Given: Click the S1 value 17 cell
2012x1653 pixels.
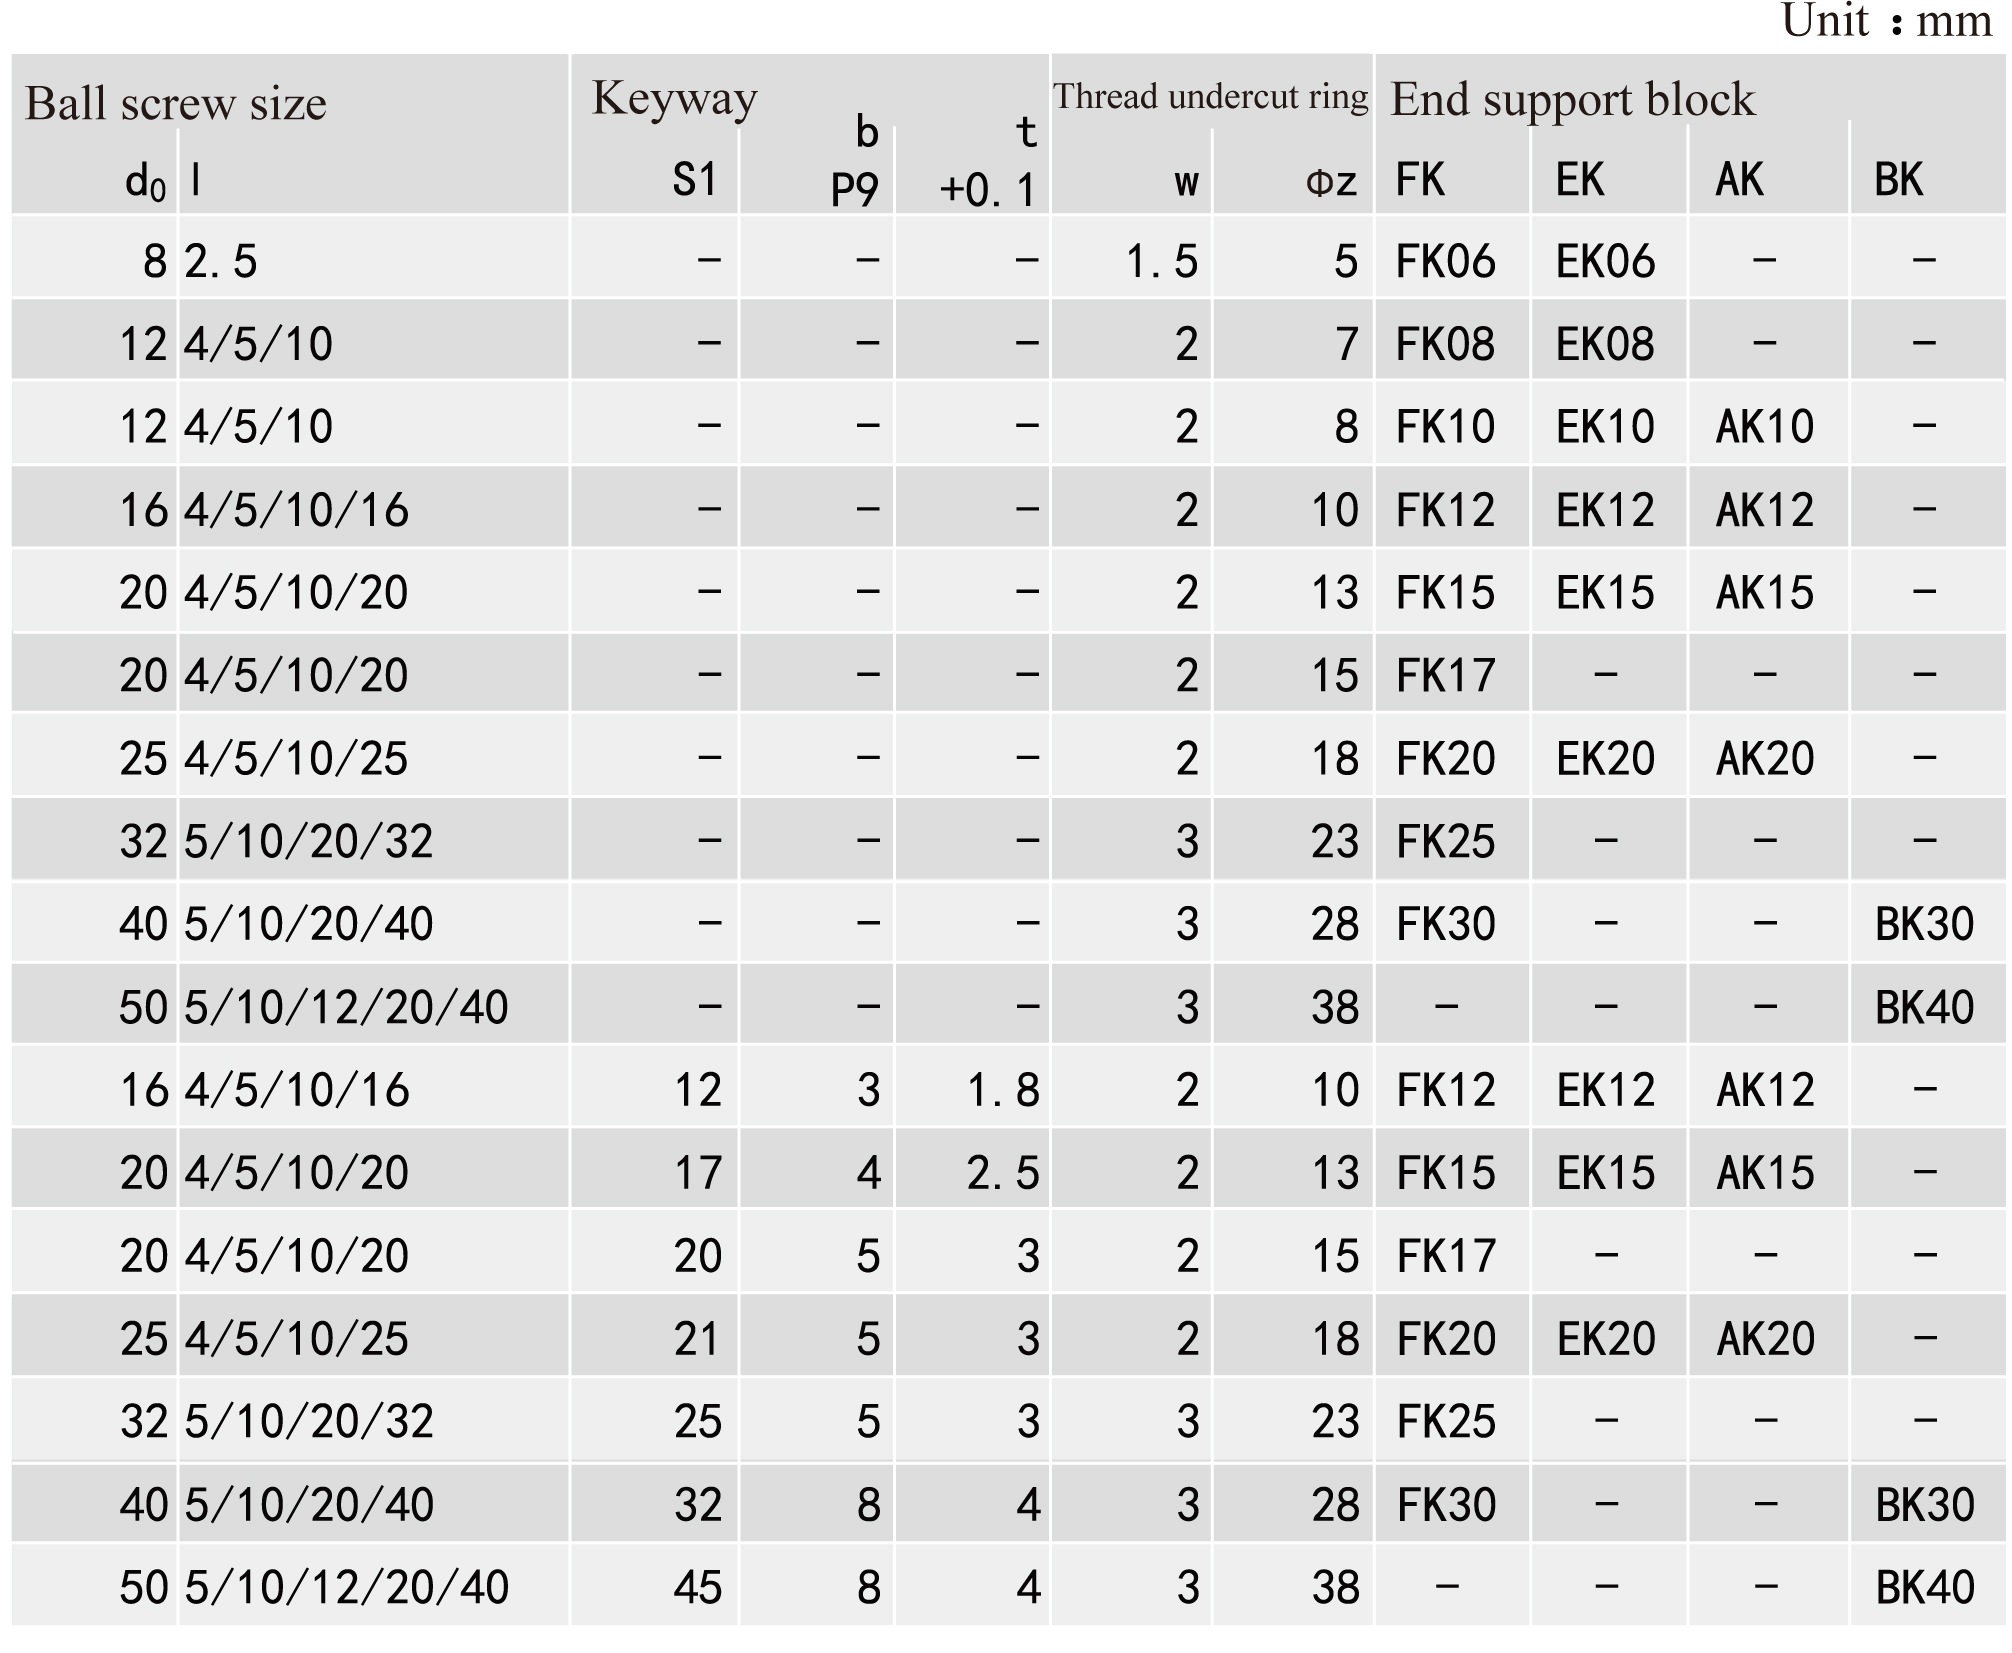Looking at the screenshot, I should [x=698, y=1173].
